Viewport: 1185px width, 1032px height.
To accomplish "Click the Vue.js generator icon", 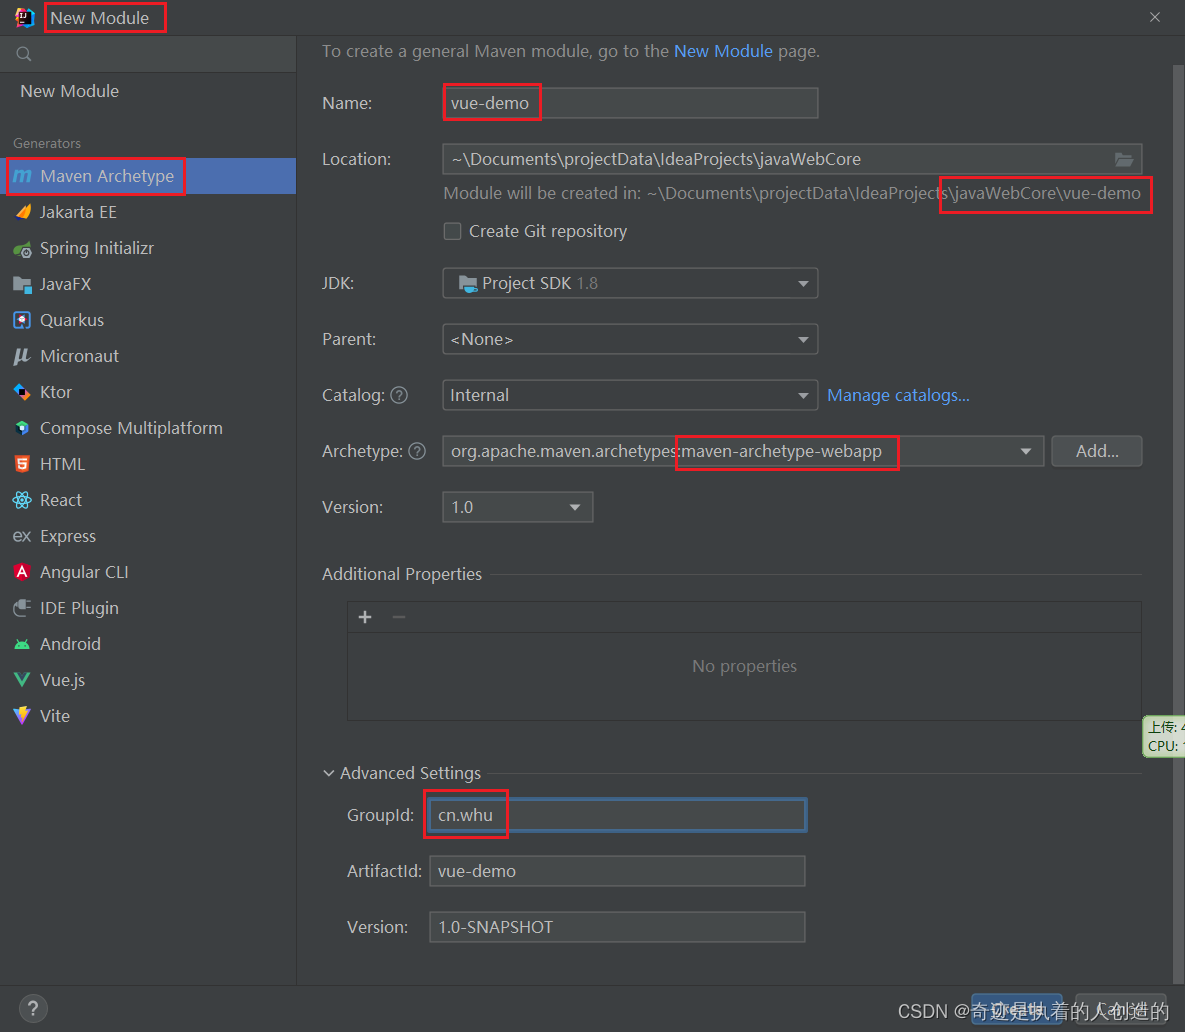I will click(x=22, y=680).
